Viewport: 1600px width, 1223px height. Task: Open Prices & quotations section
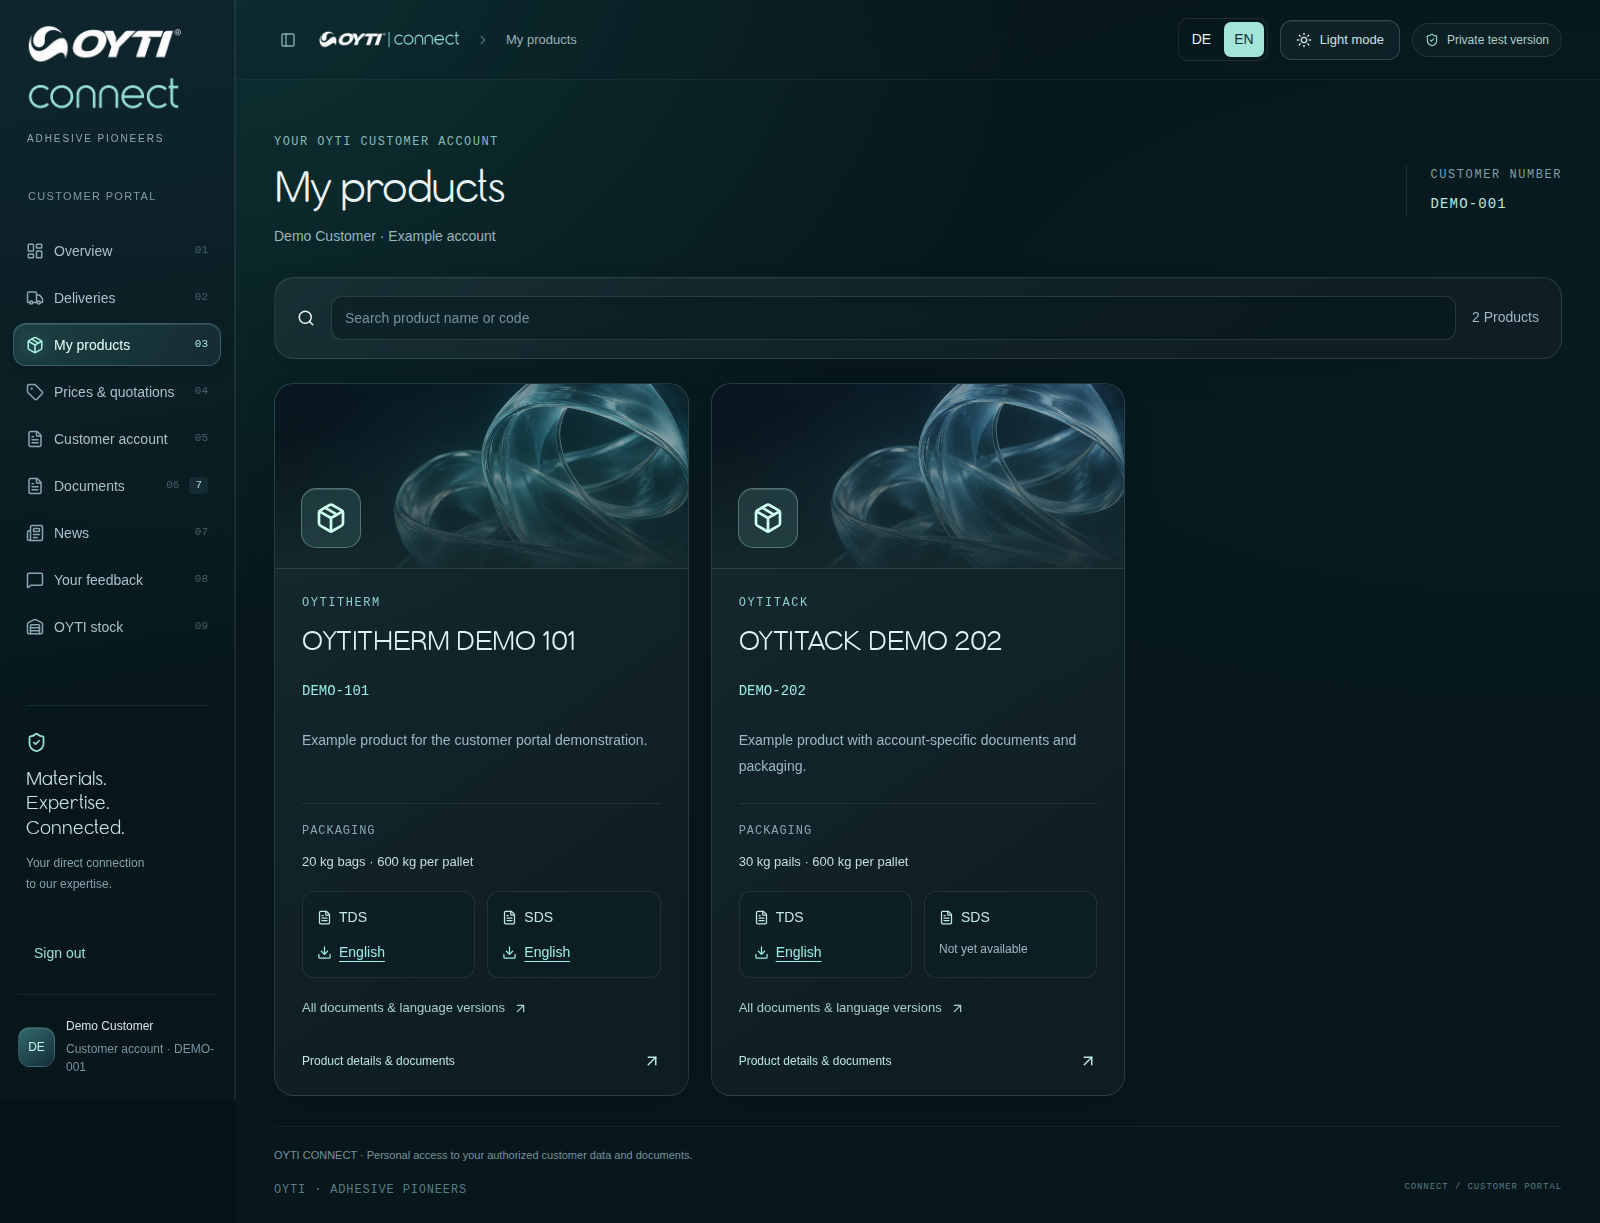117,392
